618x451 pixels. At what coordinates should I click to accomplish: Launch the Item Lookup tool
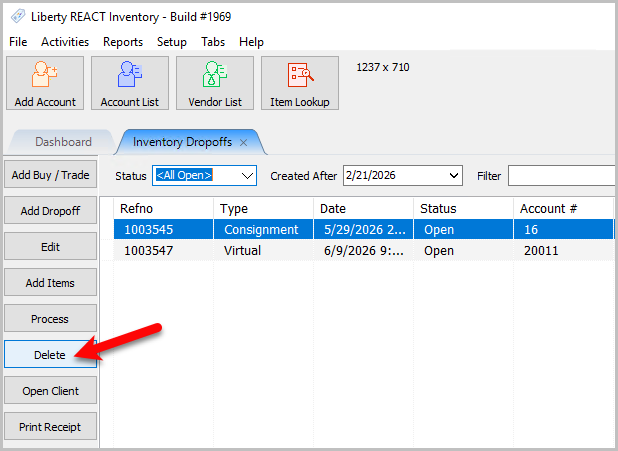click(300, 83)
